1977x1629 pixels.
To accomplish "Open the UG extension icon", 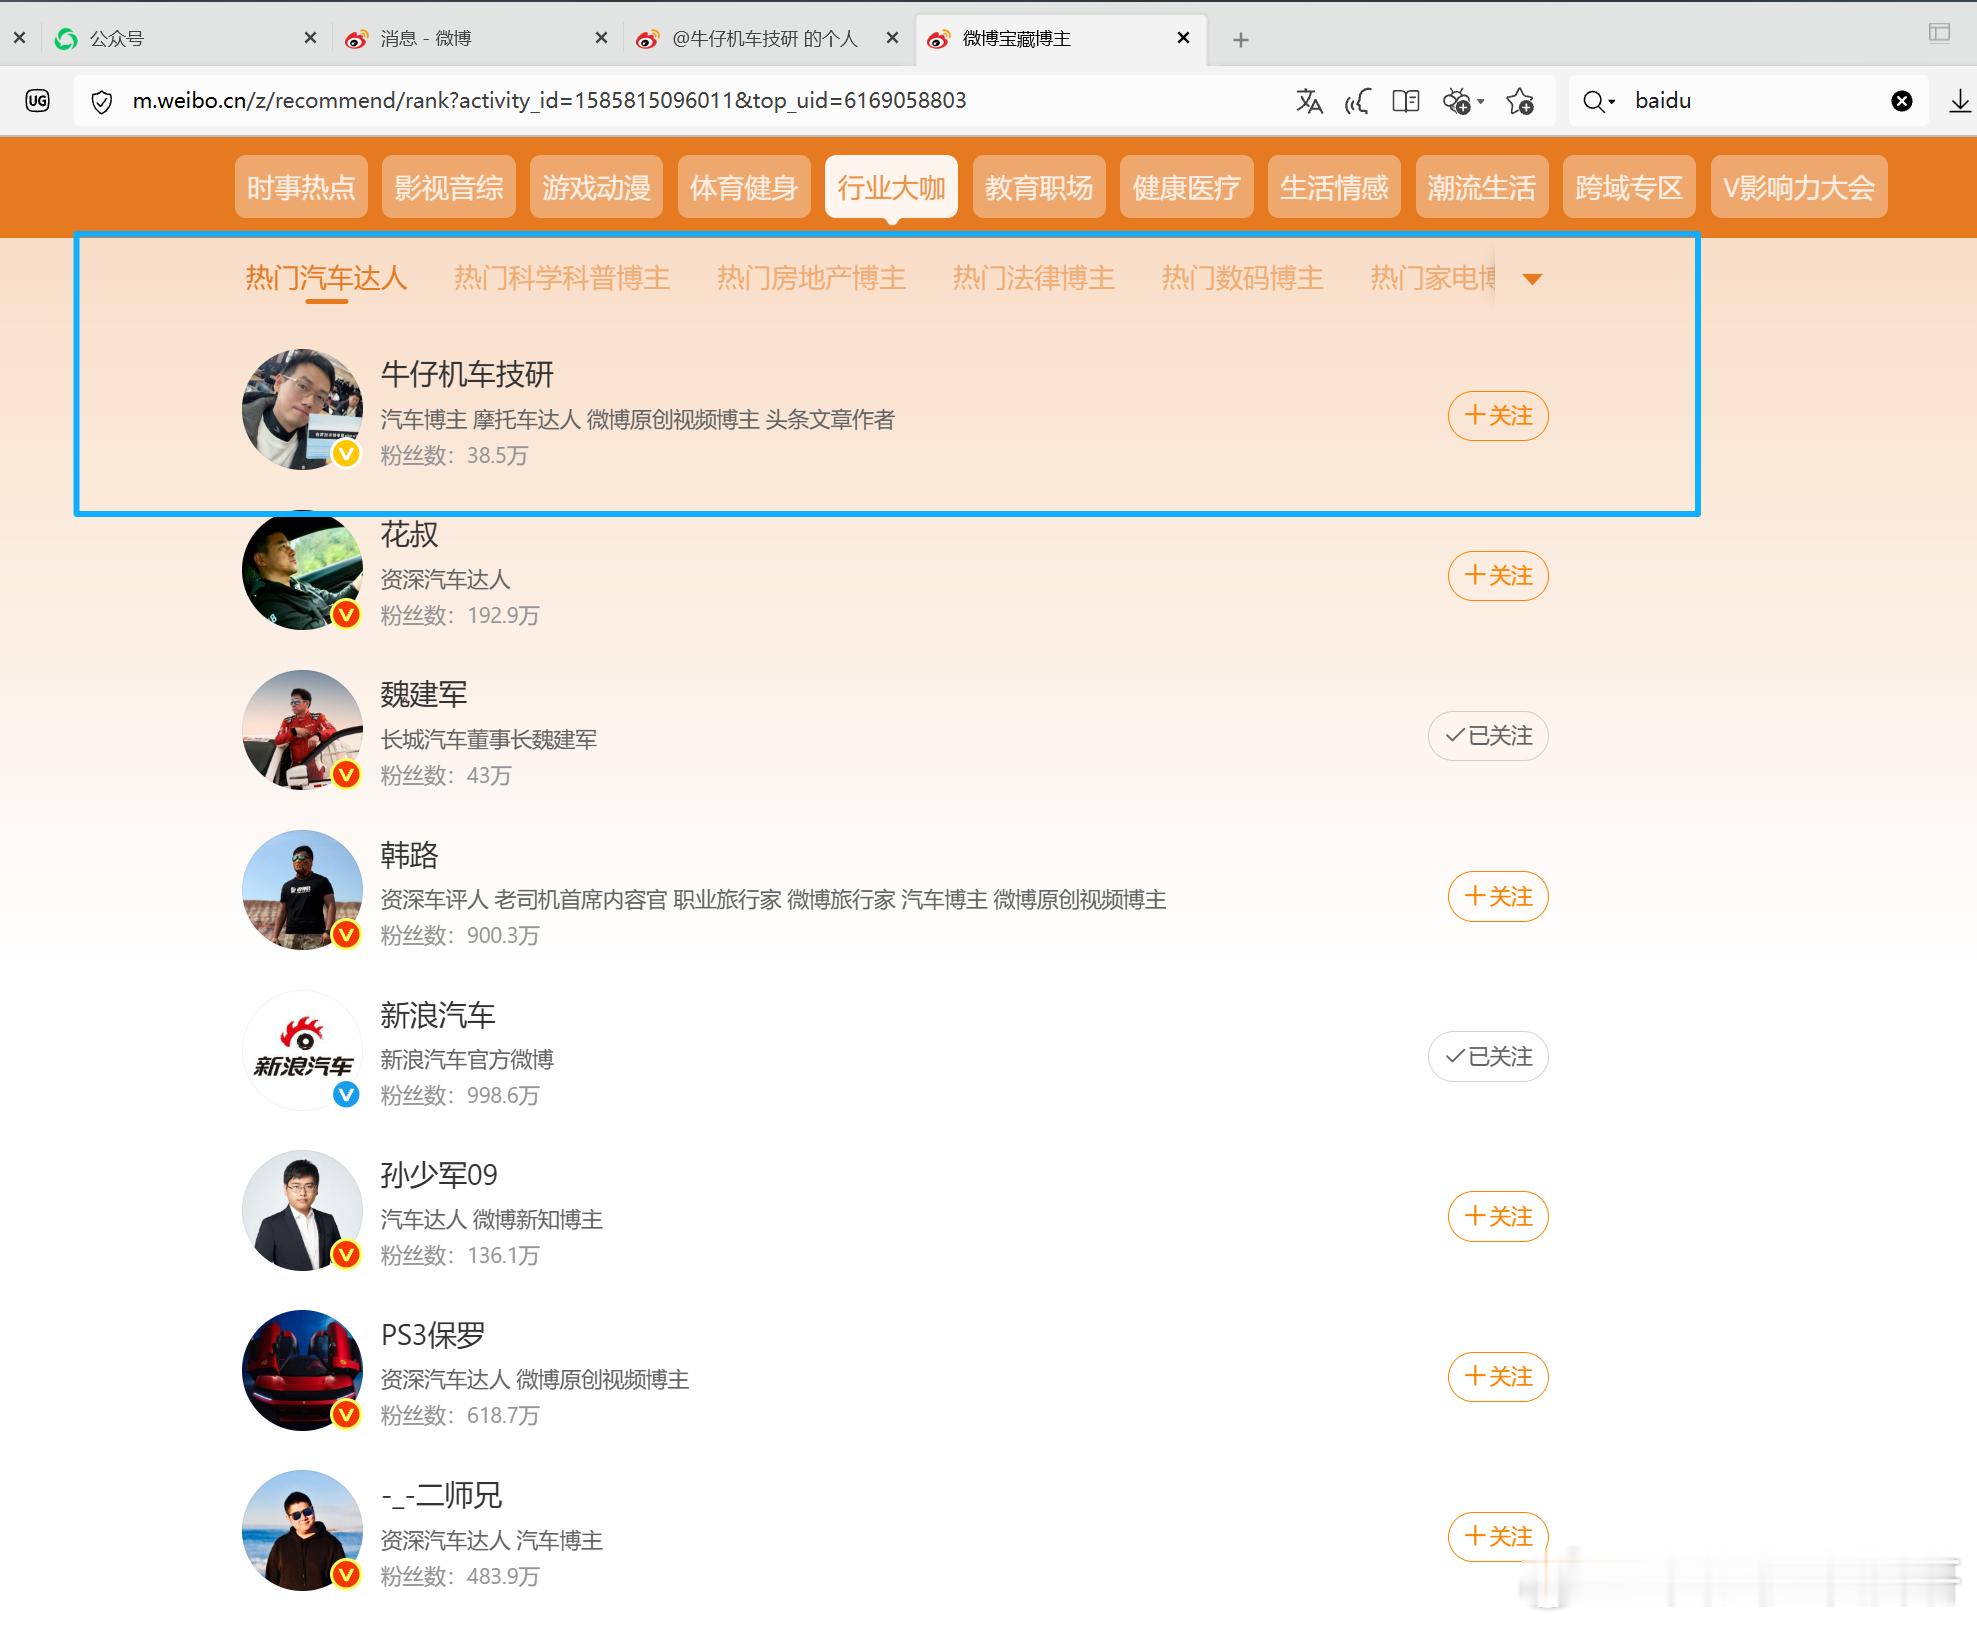I will point(38,100).
